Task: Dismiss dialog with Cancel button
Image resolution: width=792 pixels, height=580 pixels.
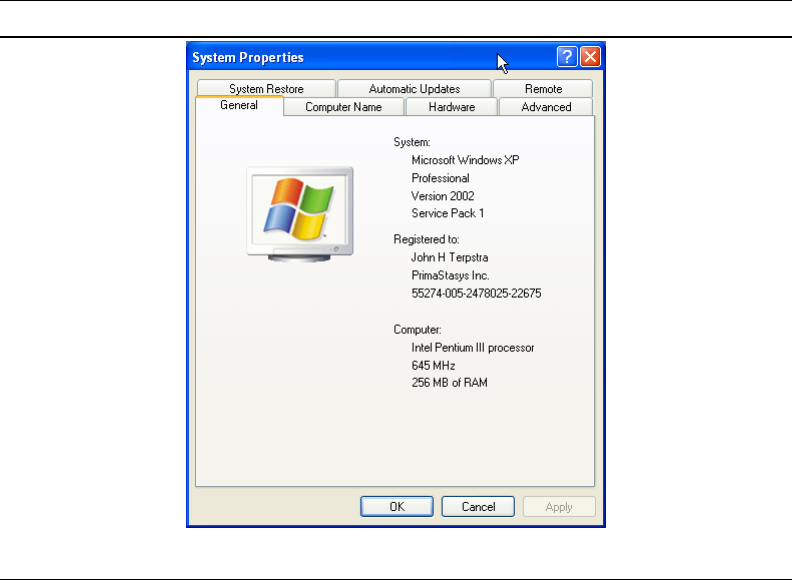Action: (478, 506)
